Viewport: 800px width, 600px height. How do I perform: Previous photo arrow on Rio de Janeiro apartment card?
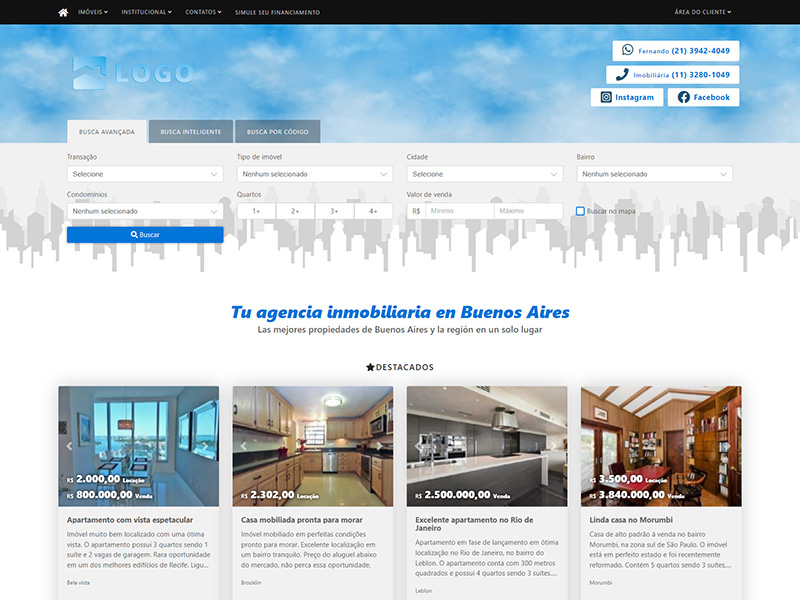[x=418, y=446]
